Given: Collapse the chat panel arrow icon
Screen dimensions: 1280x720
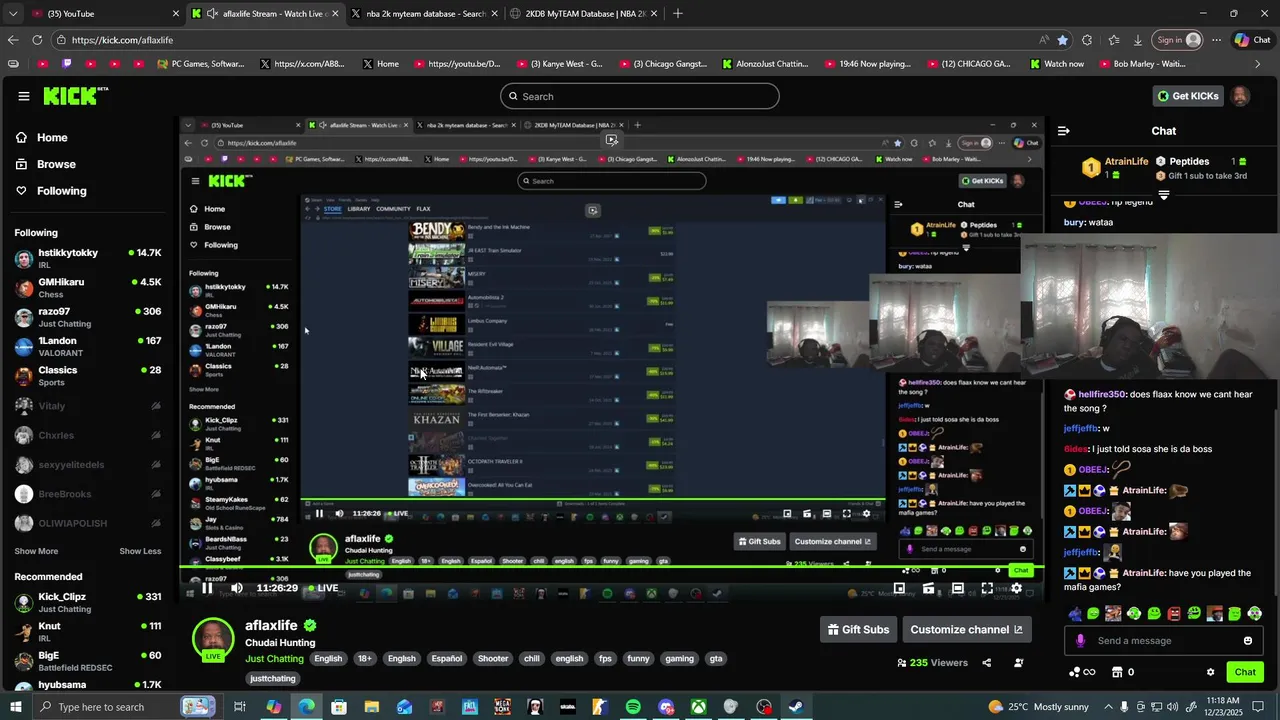Looking at the screenshot, I should [x=1064, y=131].
